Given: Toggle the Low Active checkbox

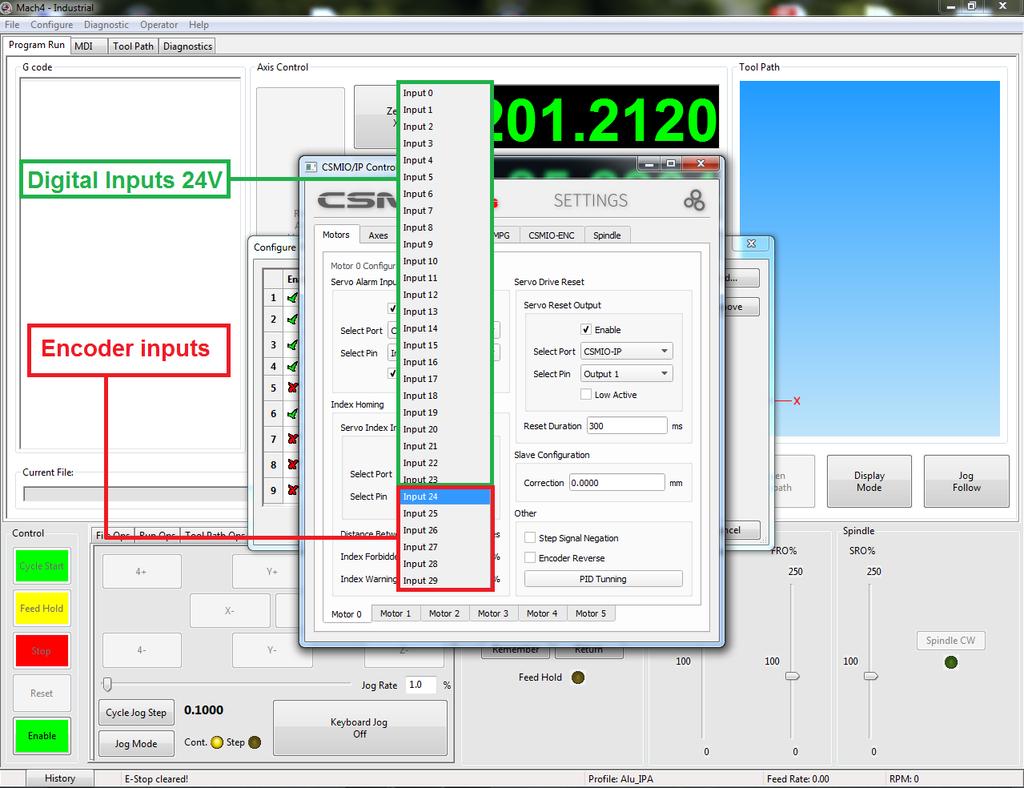Looking at the screenshot, I should [586, 394].
